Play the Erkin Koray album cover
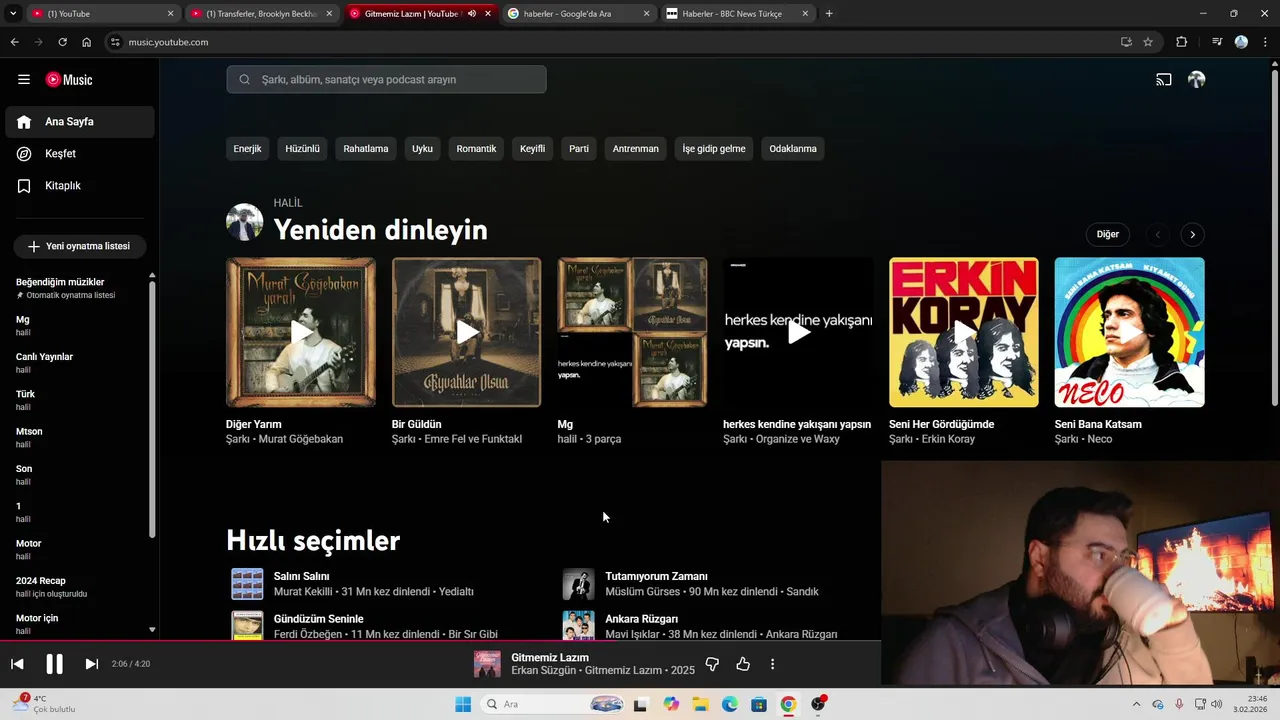1280x720 pixels. 964,332
